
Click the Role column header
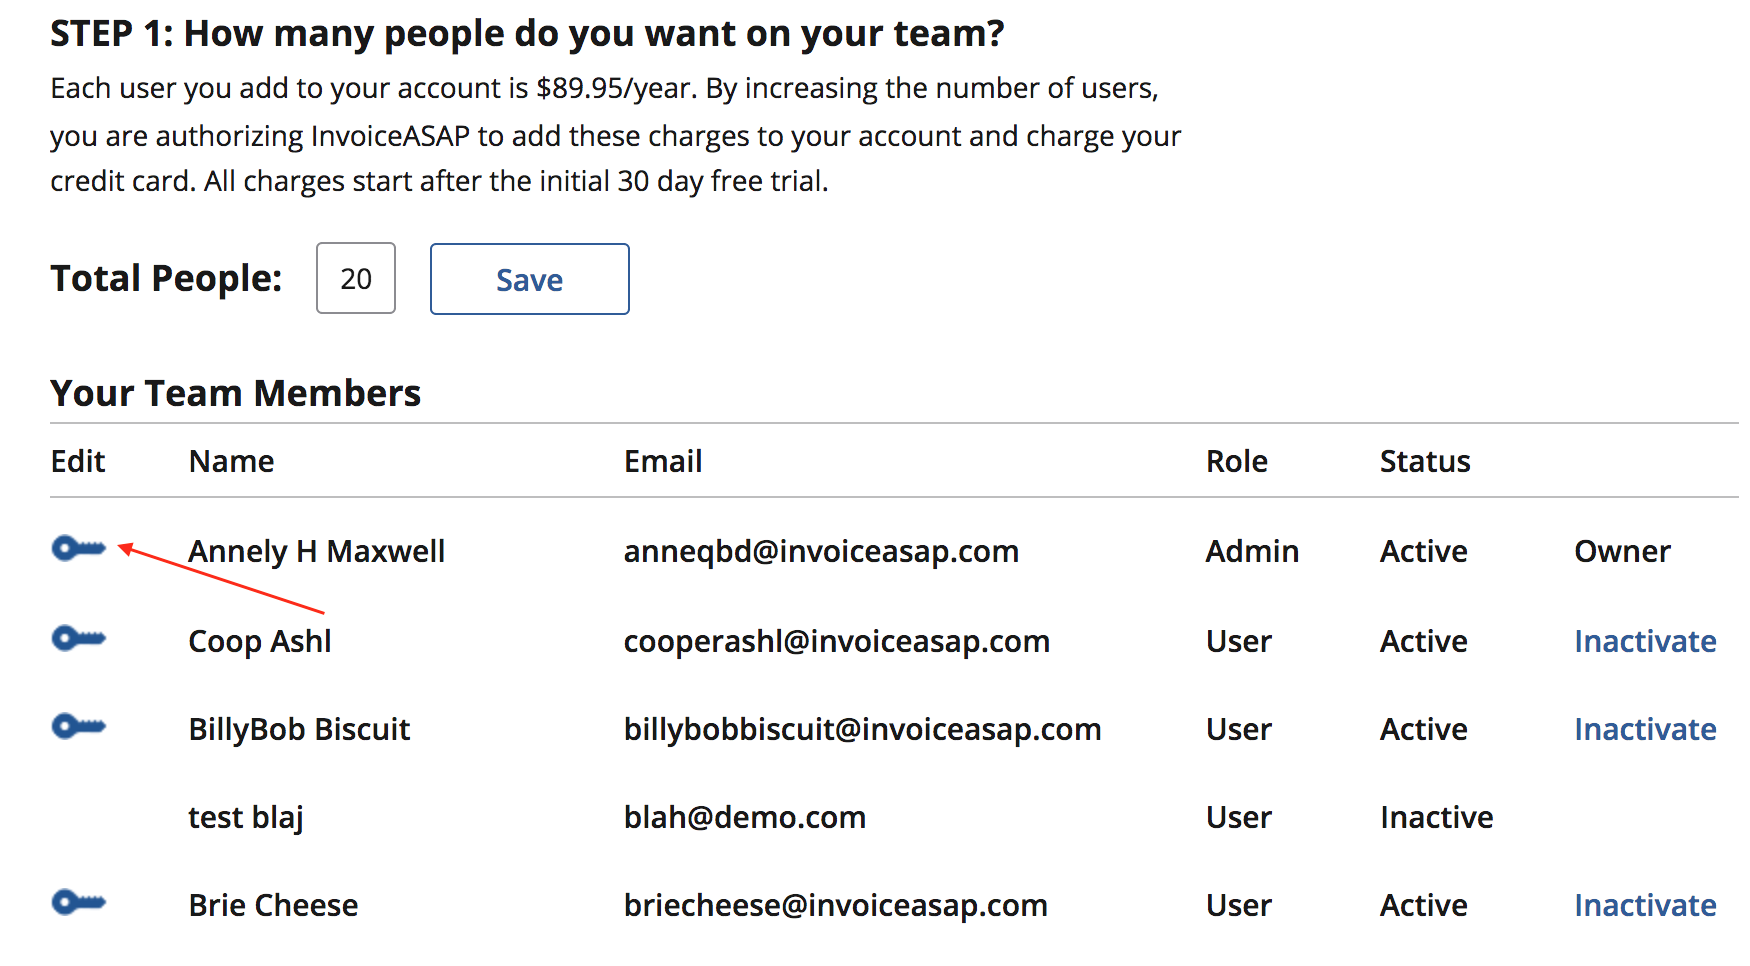1236,461
